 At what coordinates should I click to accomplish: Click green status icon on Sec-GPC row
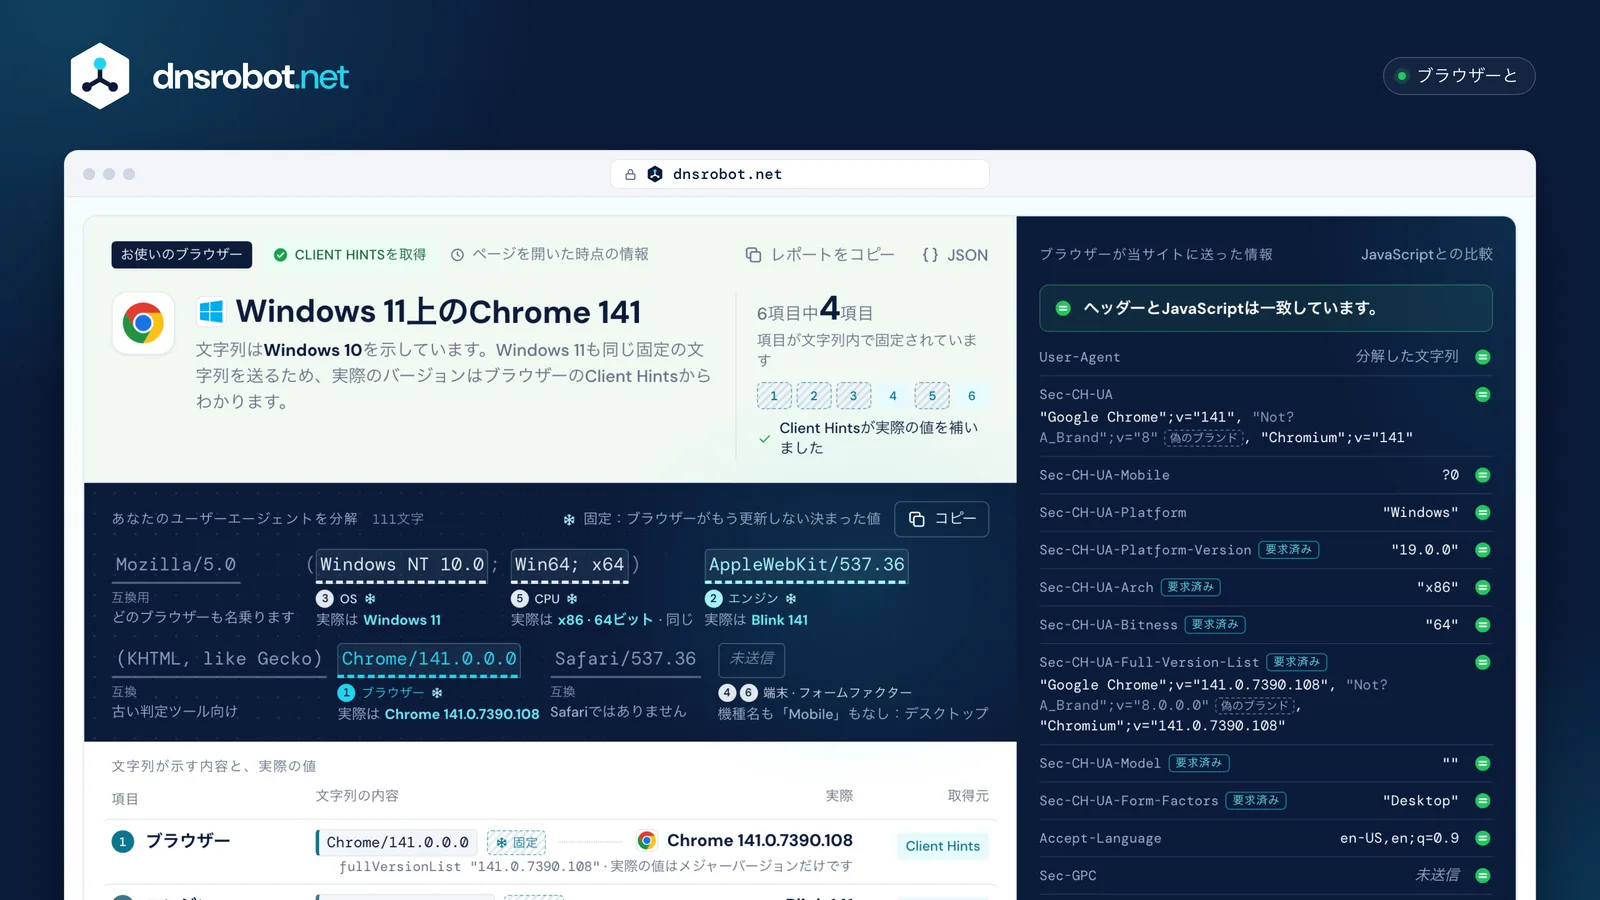(x=1483, y=876)
